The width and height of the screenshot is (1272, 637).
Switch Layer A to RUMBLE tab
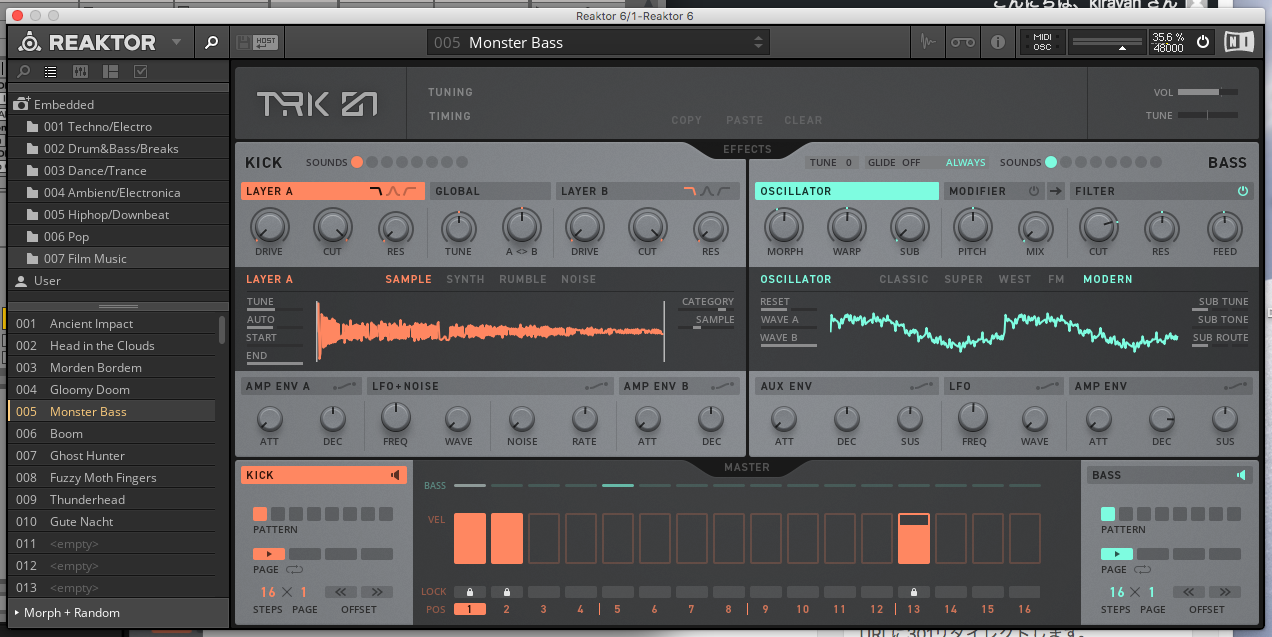coord(523,280)
